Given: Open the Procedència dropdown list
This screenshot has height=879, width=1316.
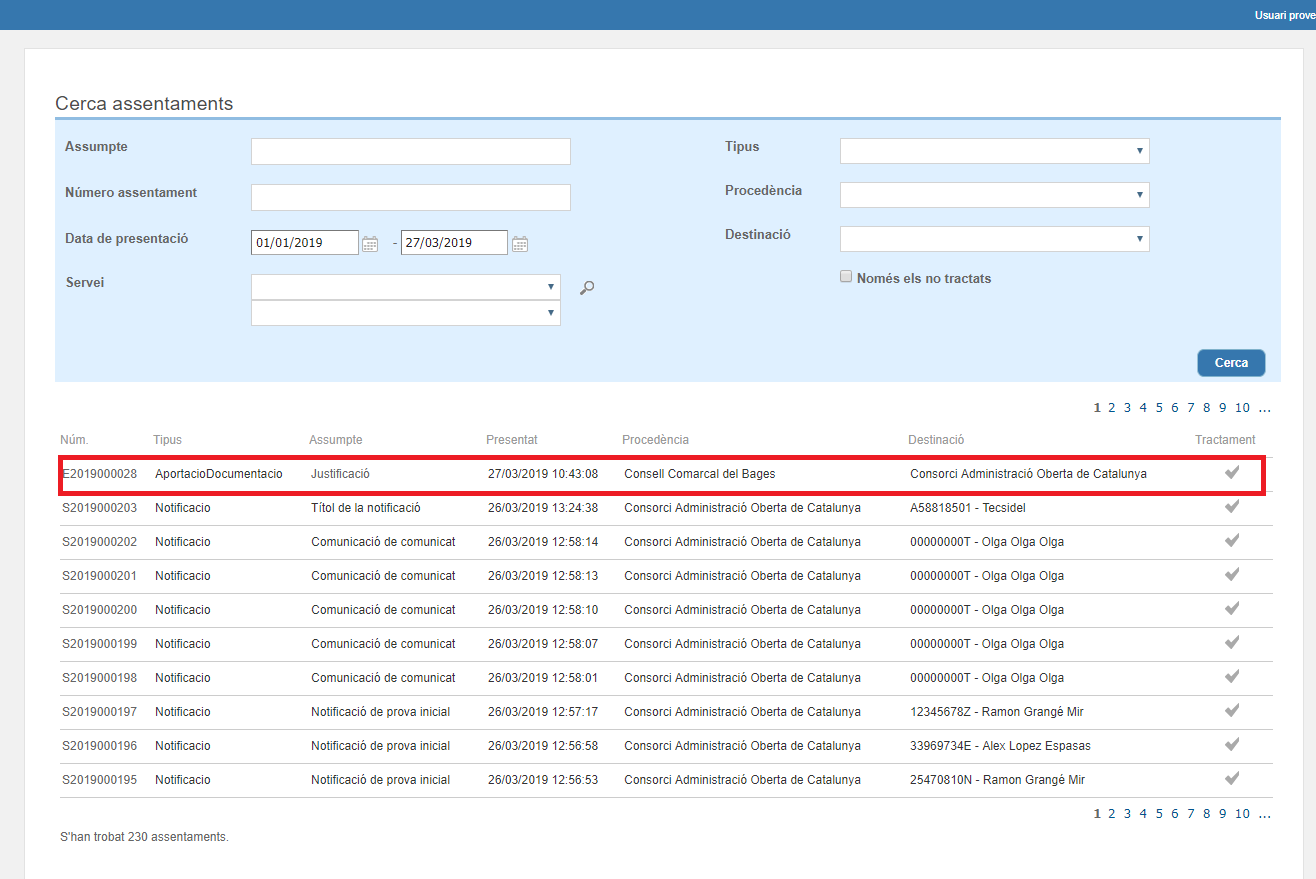Looking at the screenshot, I should click(x=994, y=195).
